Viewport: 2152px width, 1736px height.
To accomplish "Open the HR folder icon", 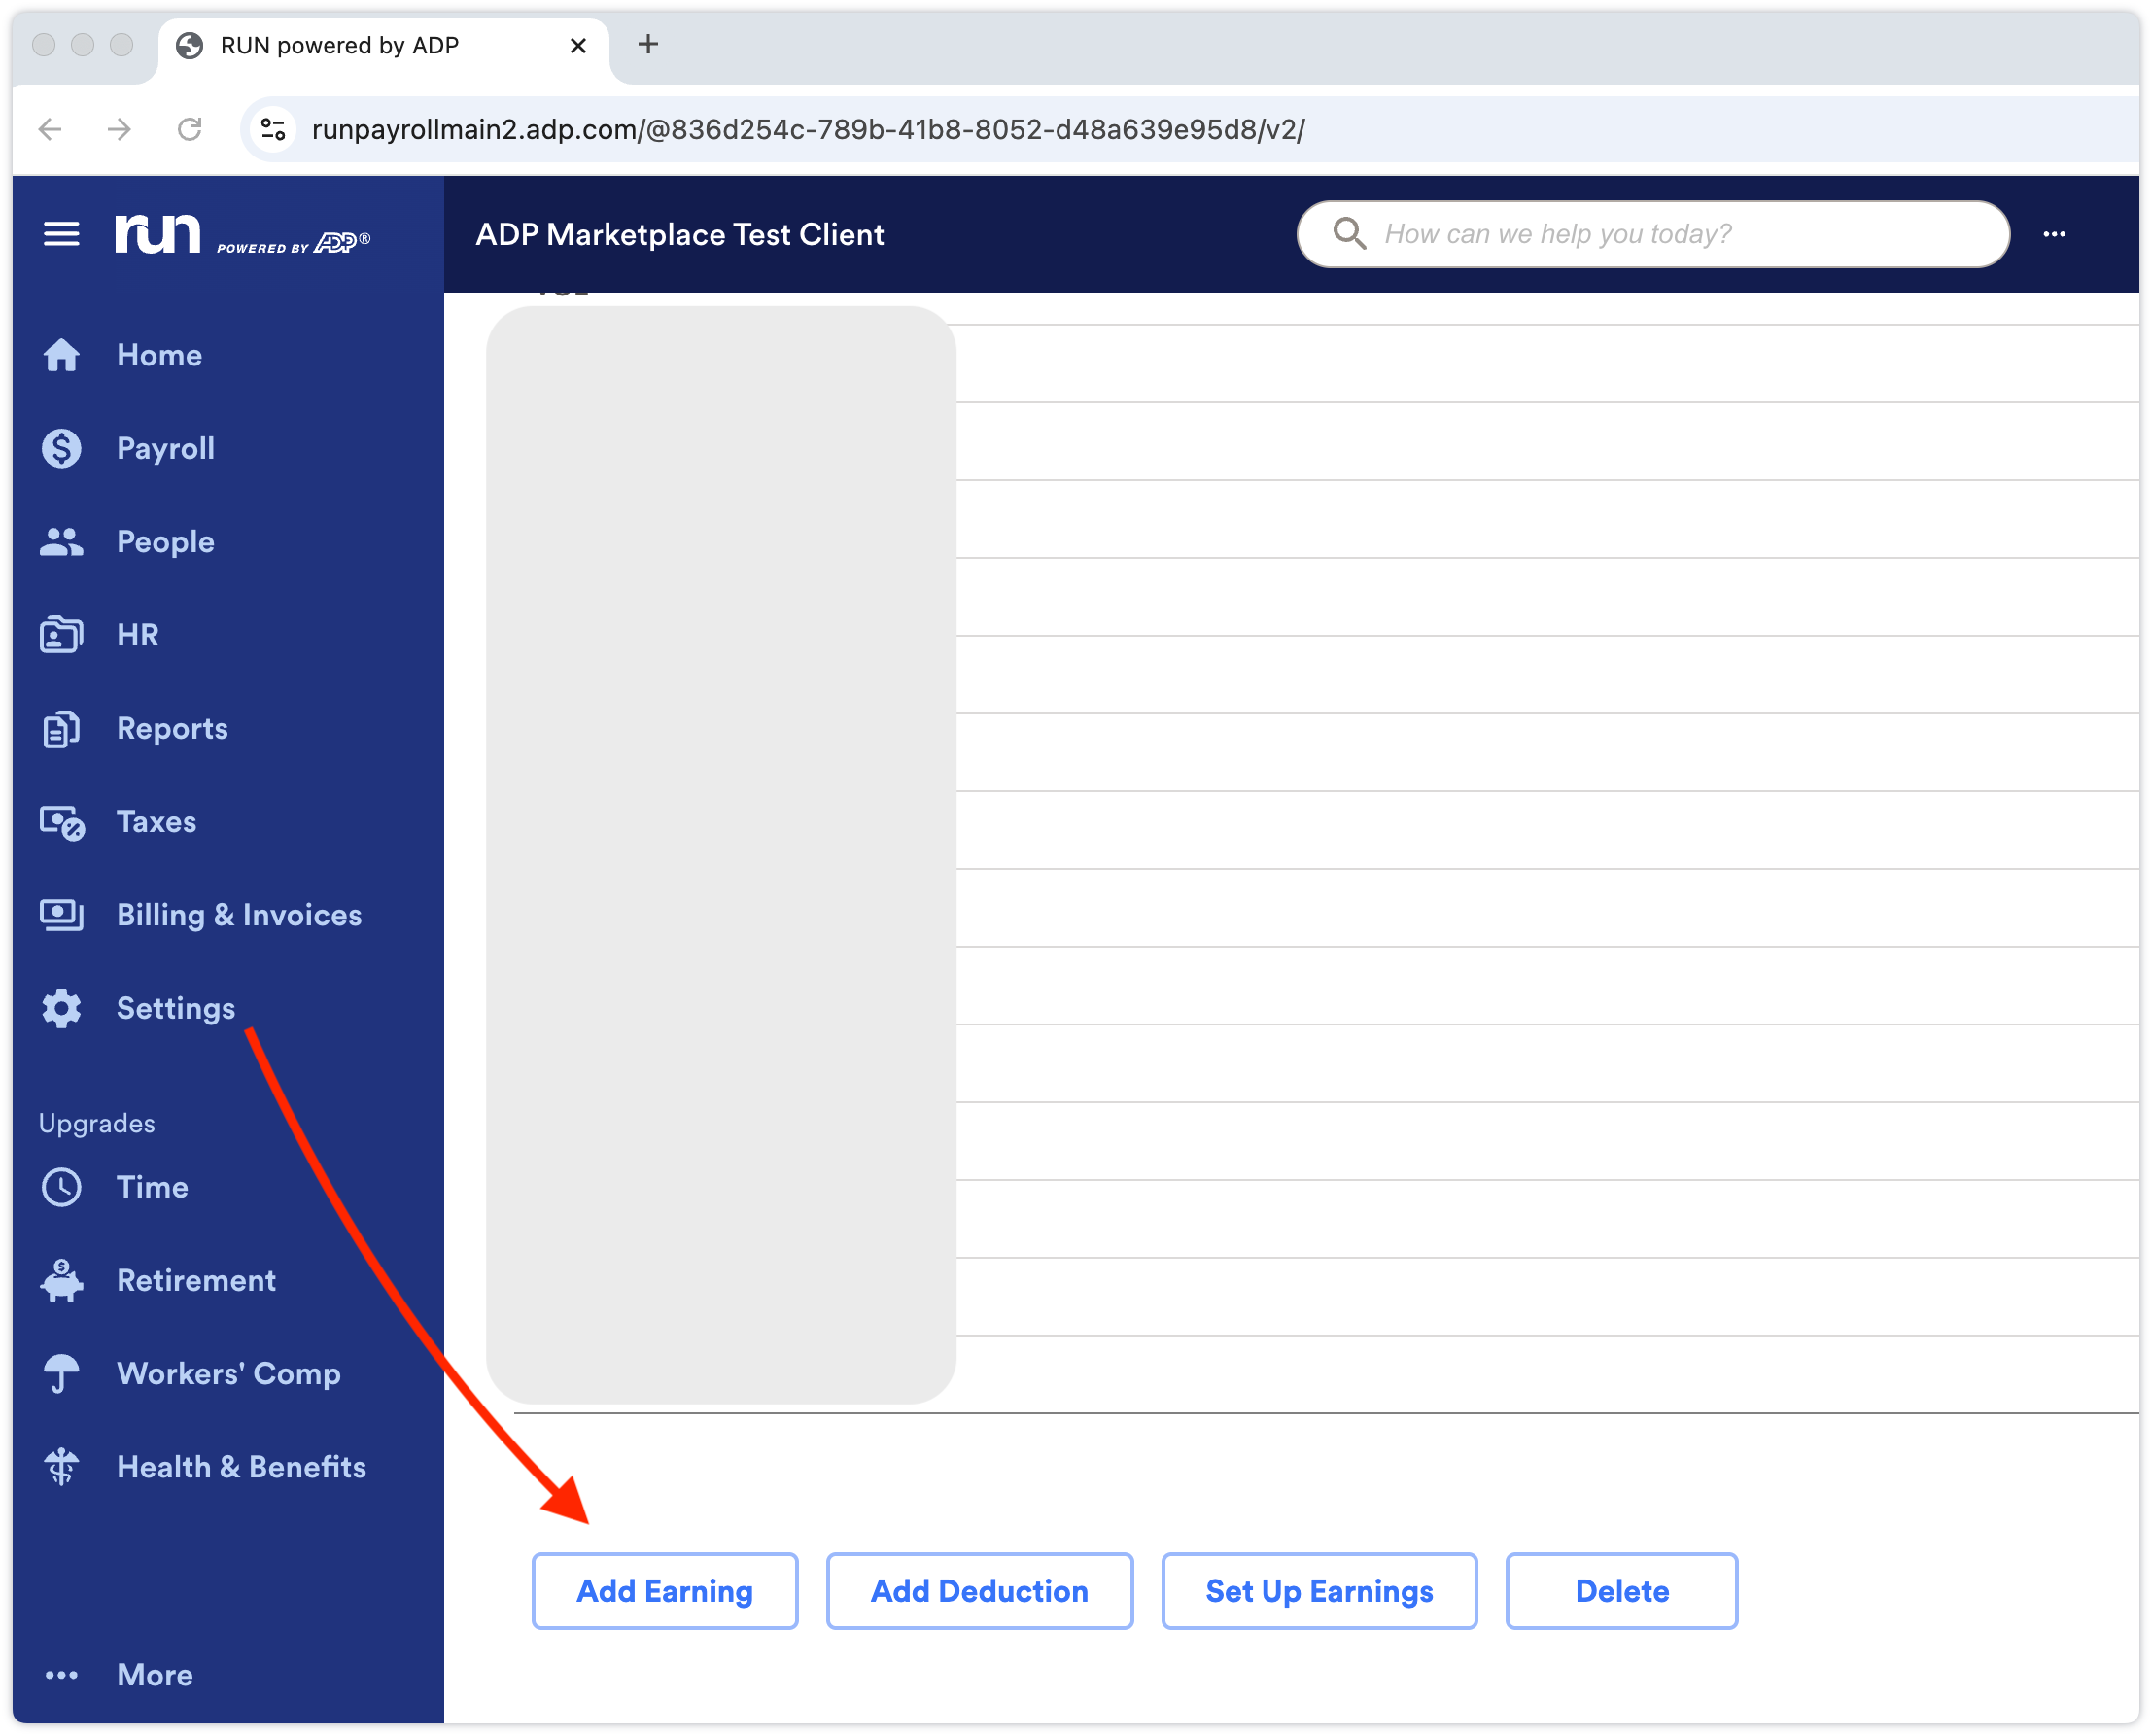I will coord(61,635).
